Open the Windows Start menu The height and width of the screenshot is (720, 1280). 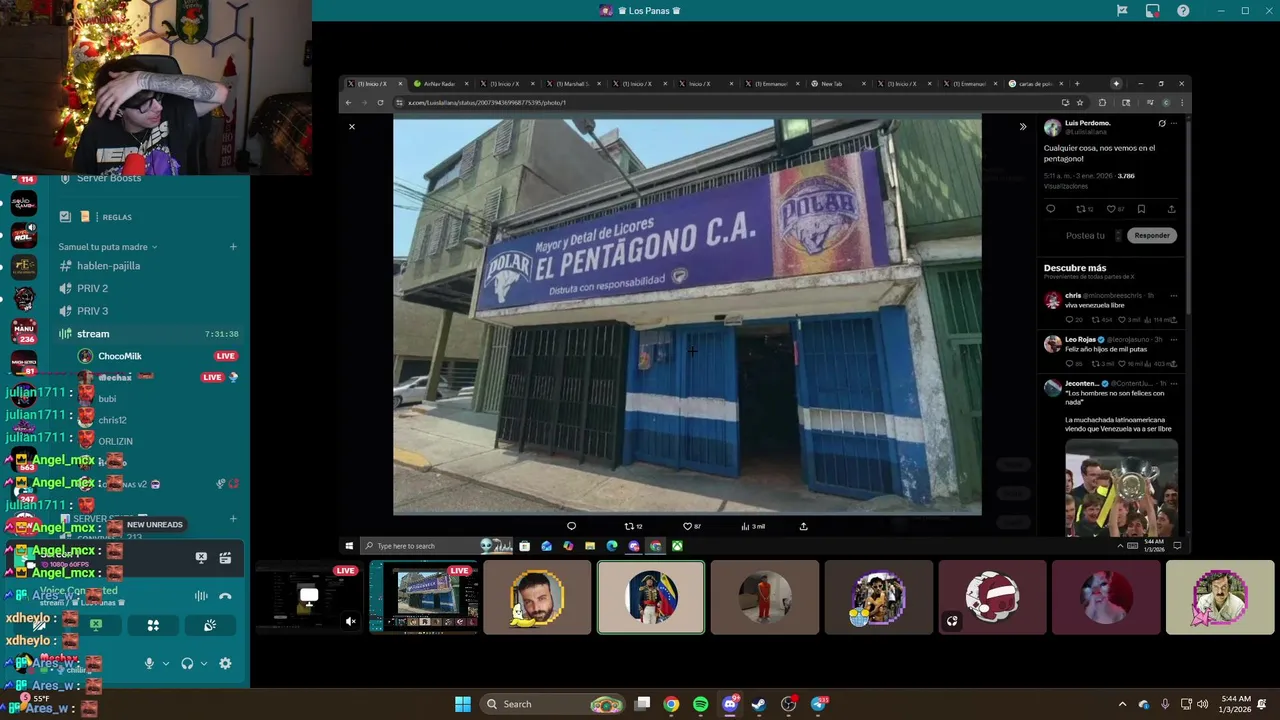point(463,704)
